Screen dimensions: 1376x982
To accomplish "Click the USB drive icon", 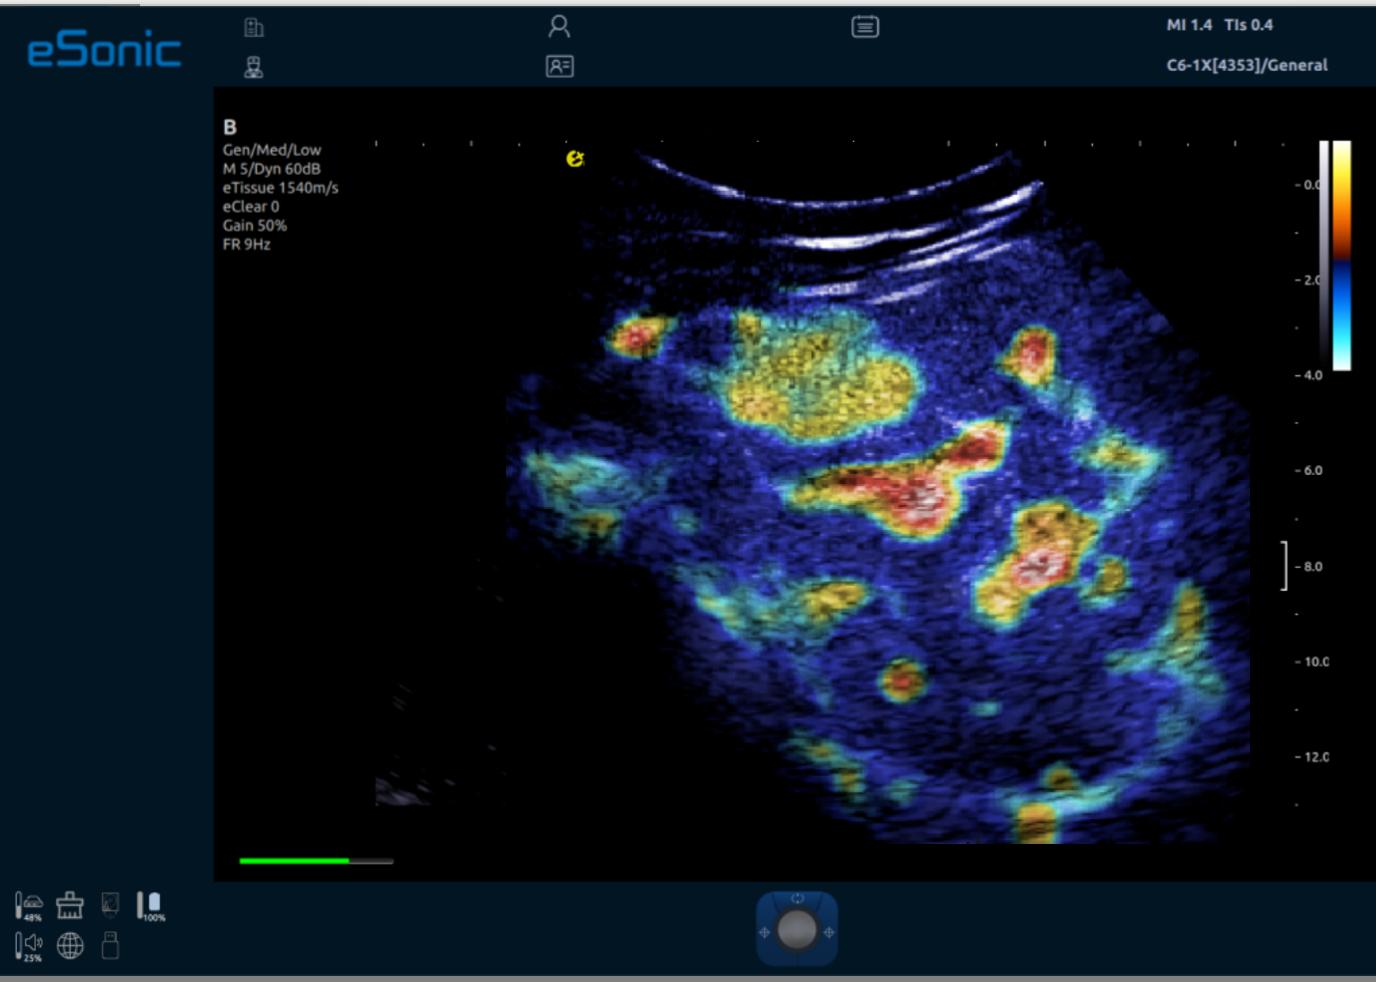I will click(x=110, y=945).
